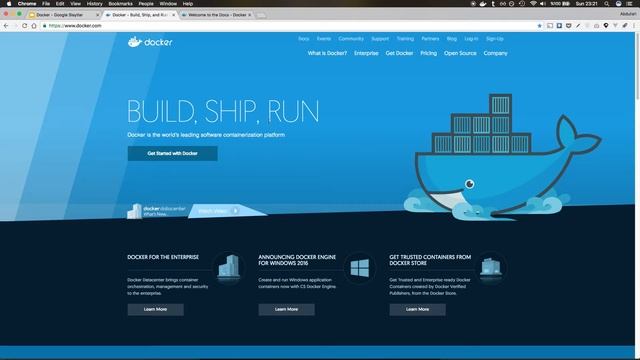
Task: Click the docker datacenter What's New banner
Action: [156, 211]
